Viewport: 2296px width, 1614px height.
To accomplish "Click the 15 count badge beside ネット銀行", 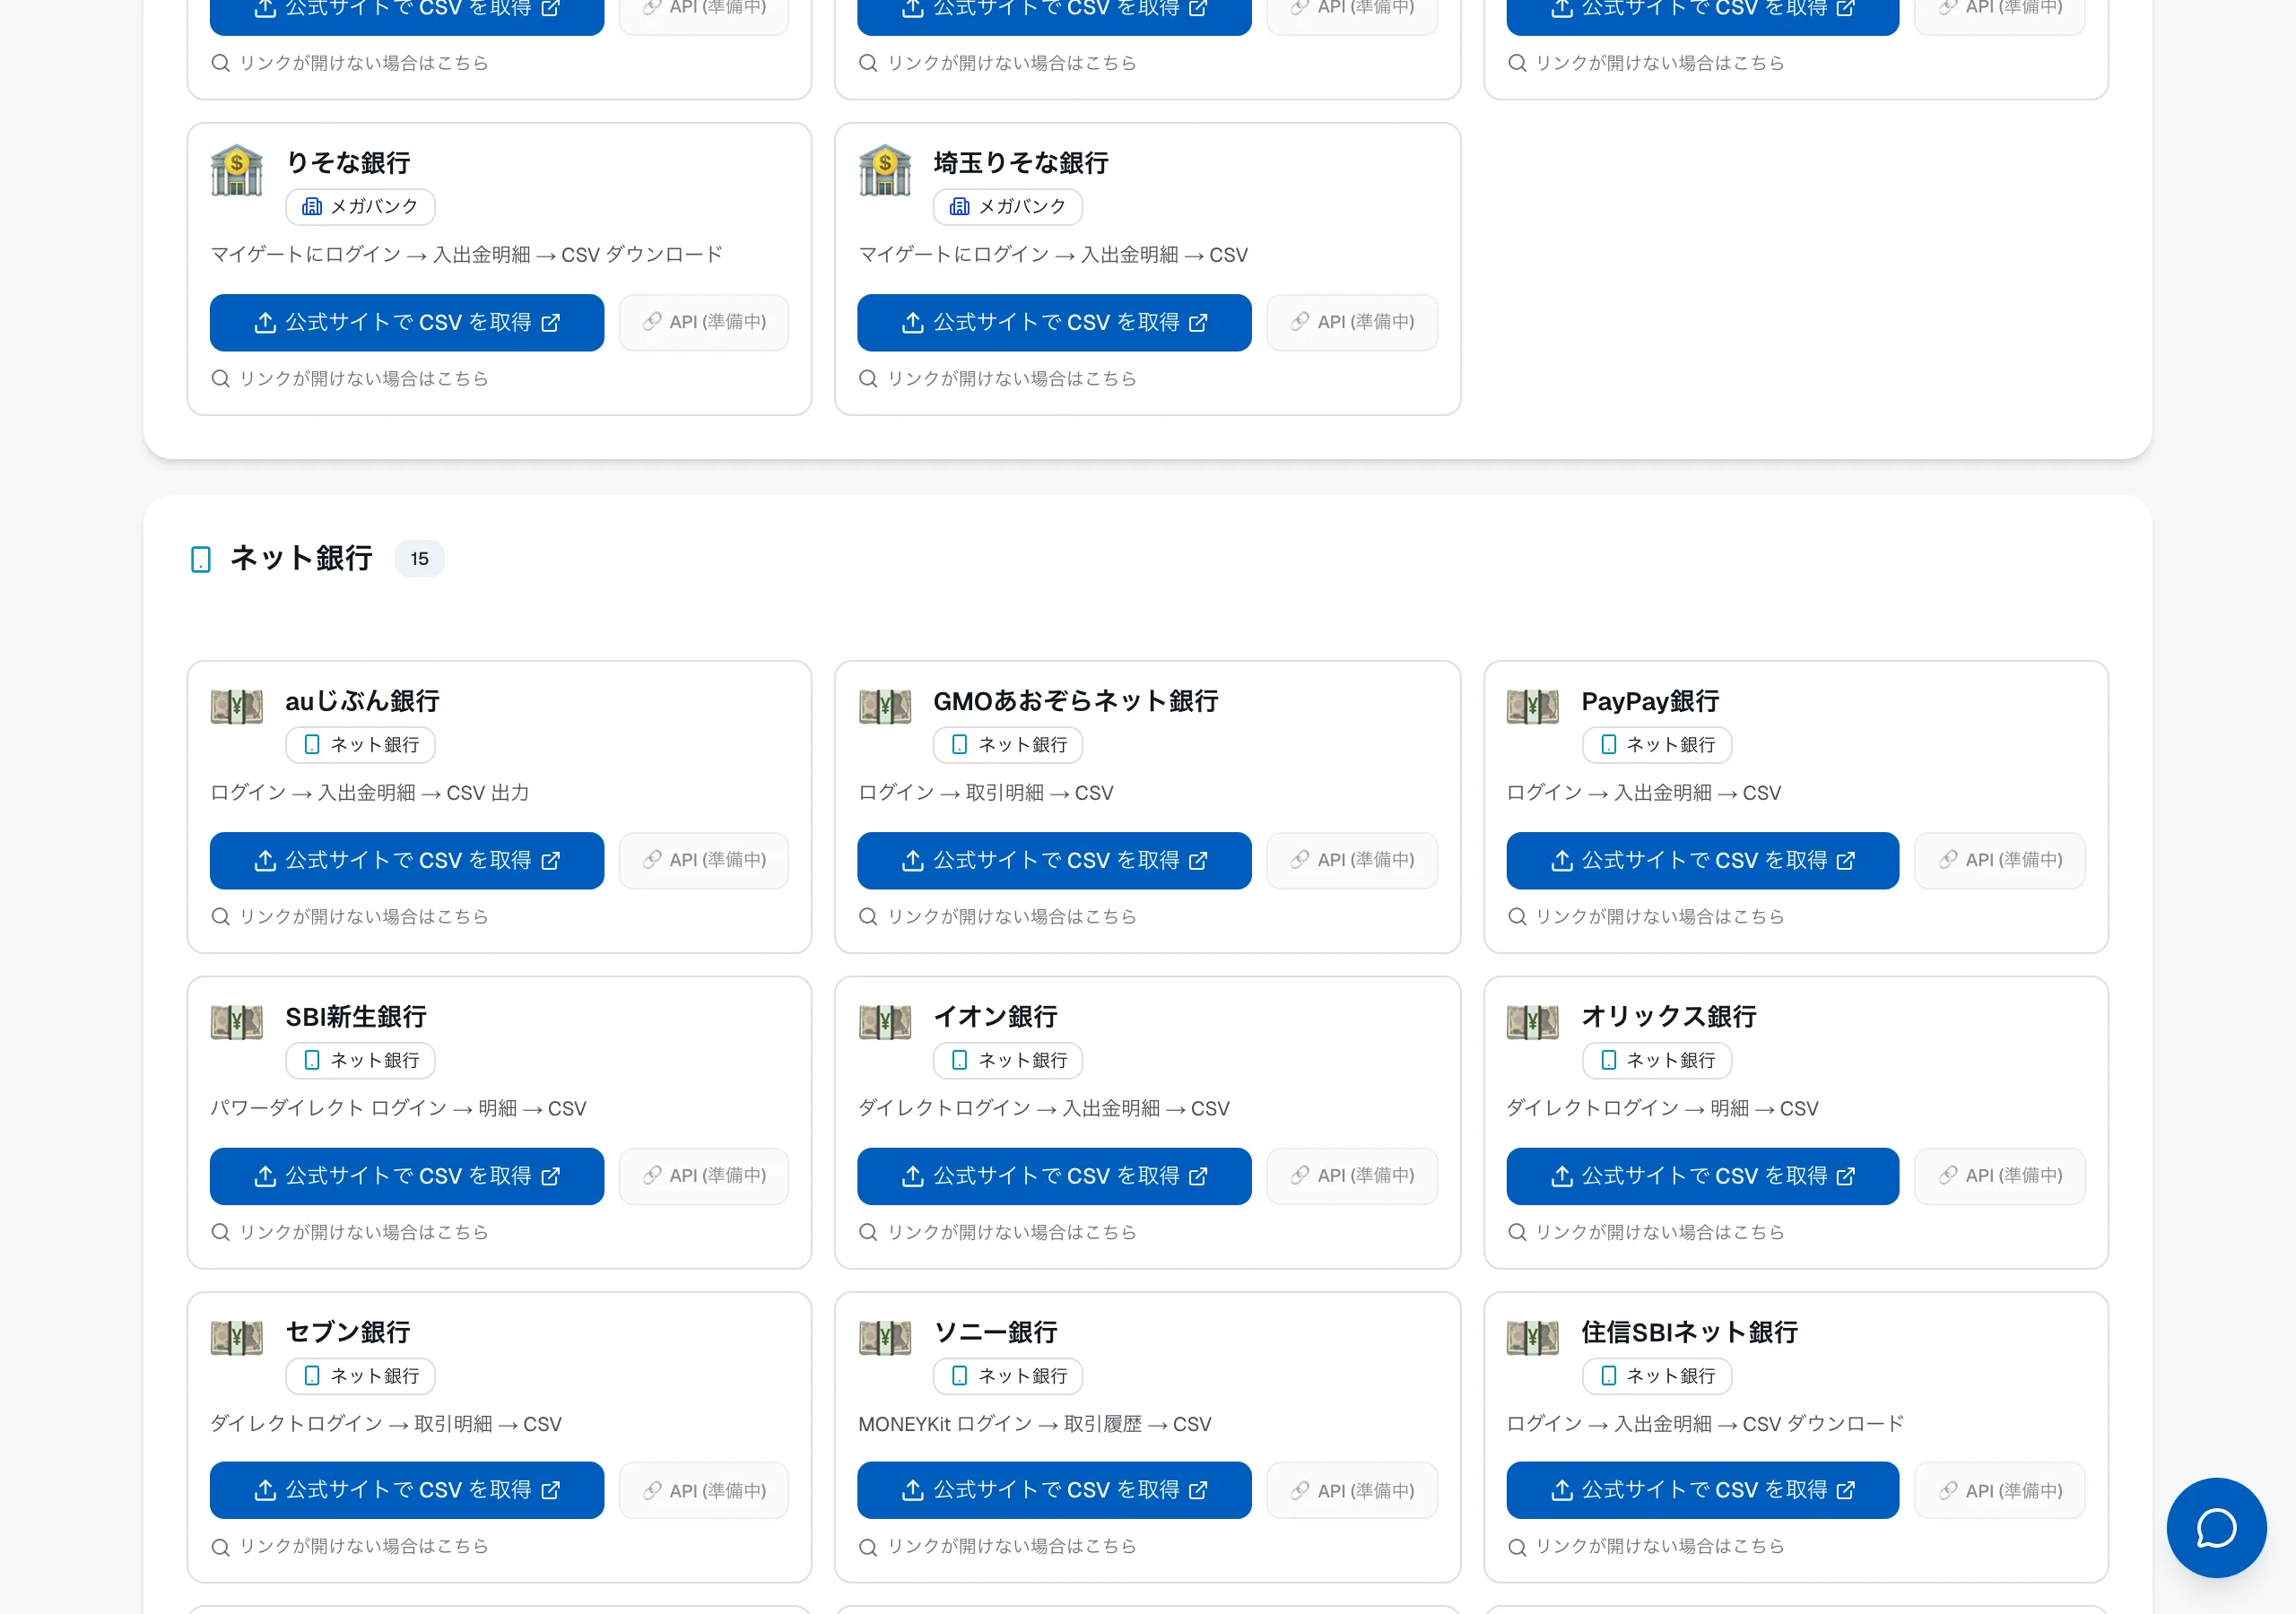I will (x=420, y=559).
